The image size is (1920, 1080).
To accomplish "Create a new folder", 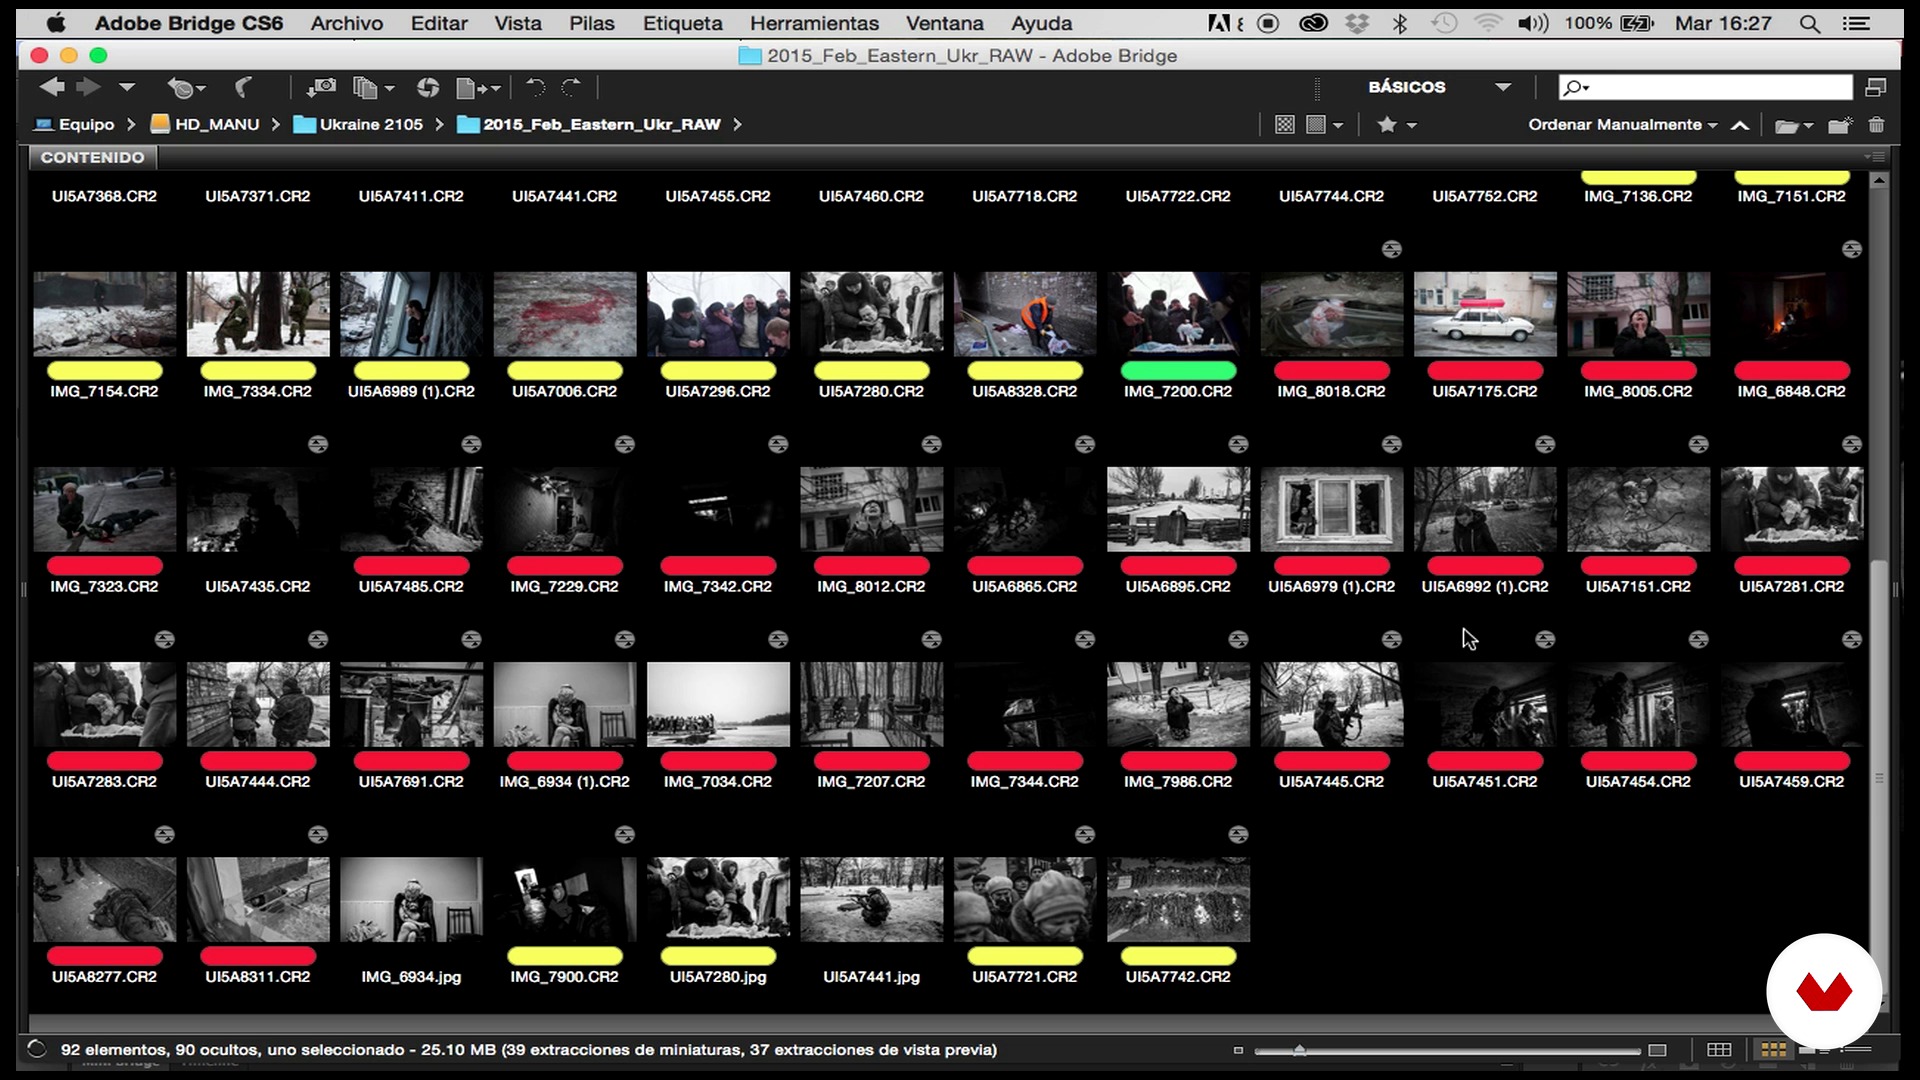I will 1840,125.
